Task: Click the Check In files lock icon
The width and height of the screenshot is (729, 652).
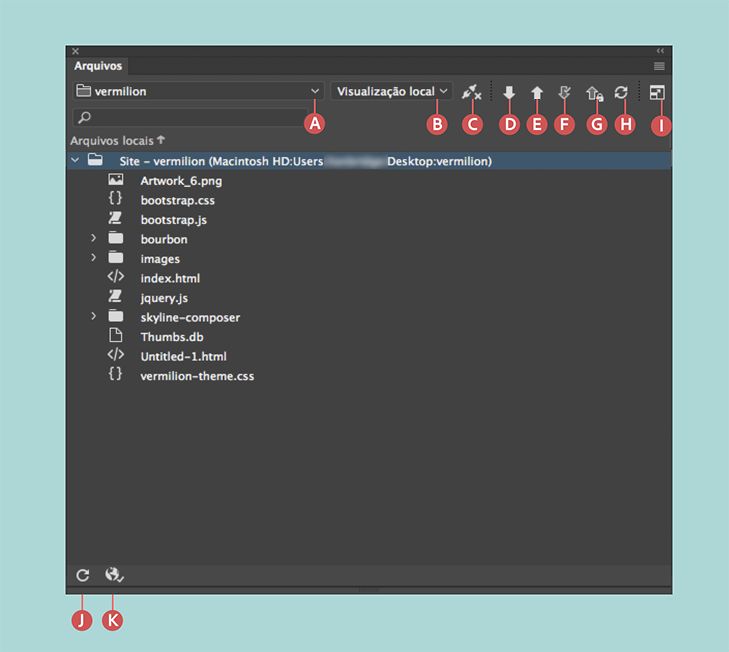Action: click(595, 93)
